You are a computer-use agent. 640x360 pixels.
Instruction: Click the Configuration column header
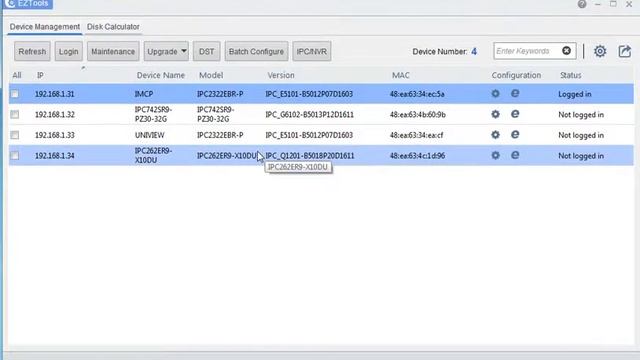[x=516, y=76]
